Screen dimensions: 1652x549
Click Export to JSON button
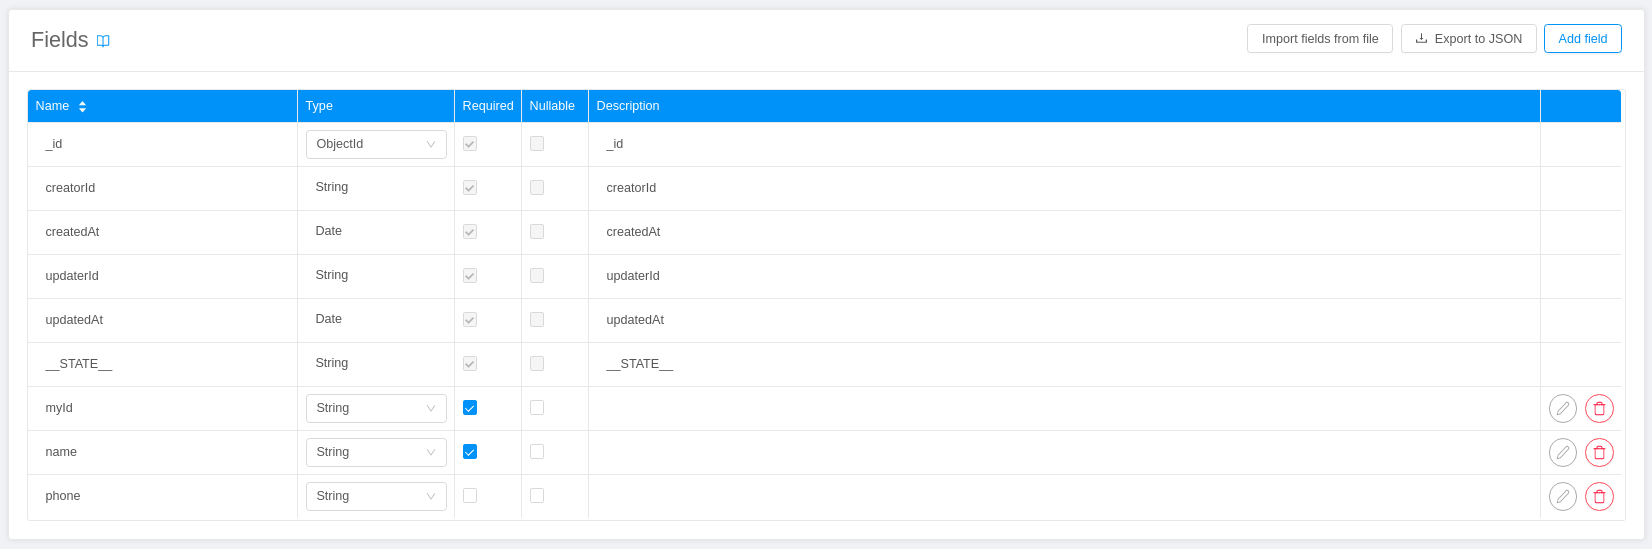(1469, 39)
